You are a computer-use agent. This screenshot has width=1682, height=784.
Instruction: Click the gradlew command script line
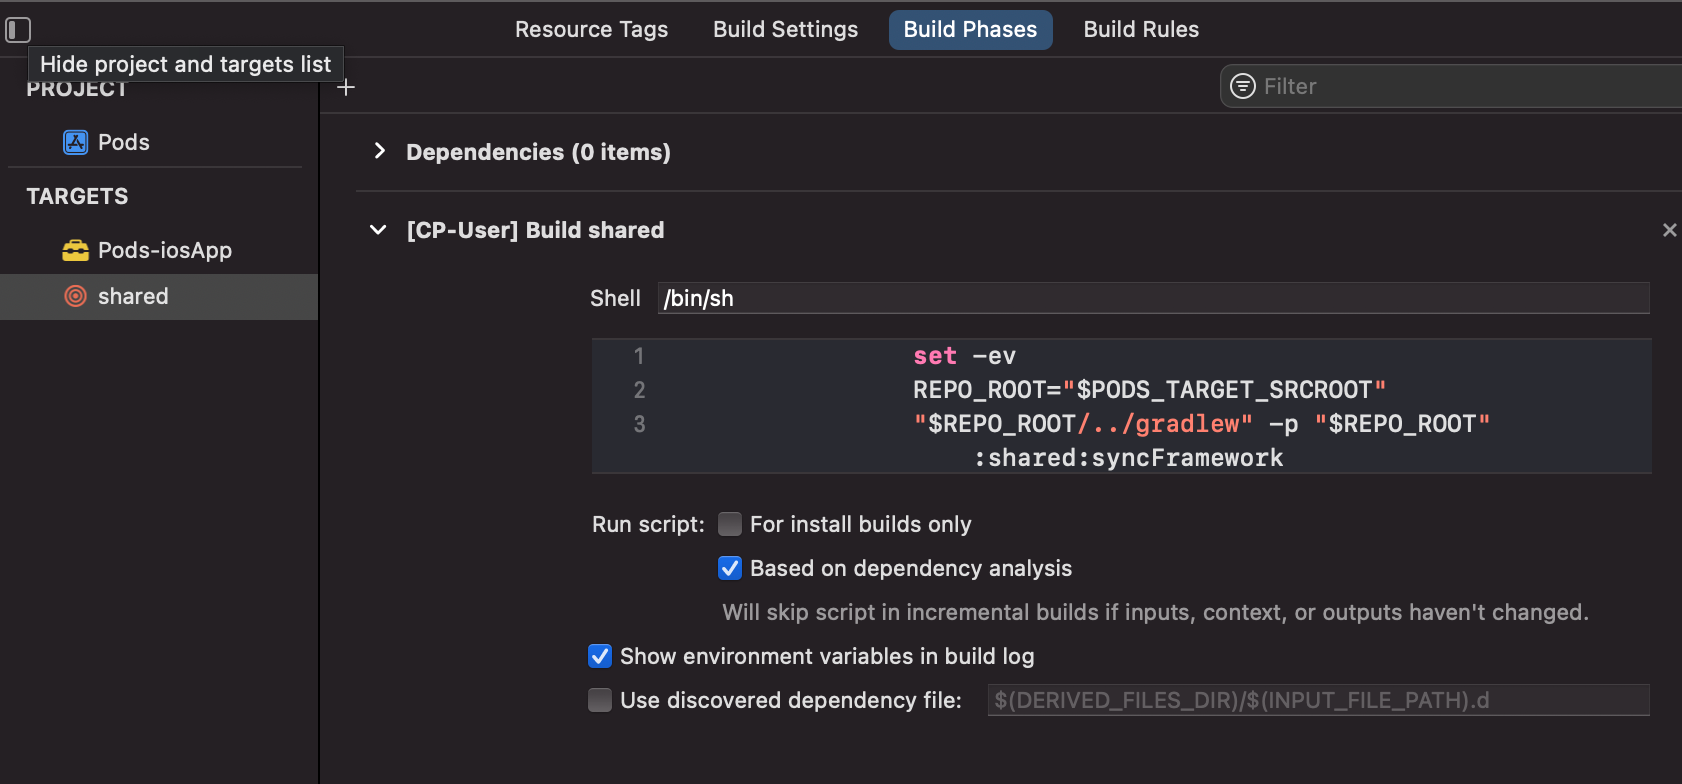click(1201, 424)
